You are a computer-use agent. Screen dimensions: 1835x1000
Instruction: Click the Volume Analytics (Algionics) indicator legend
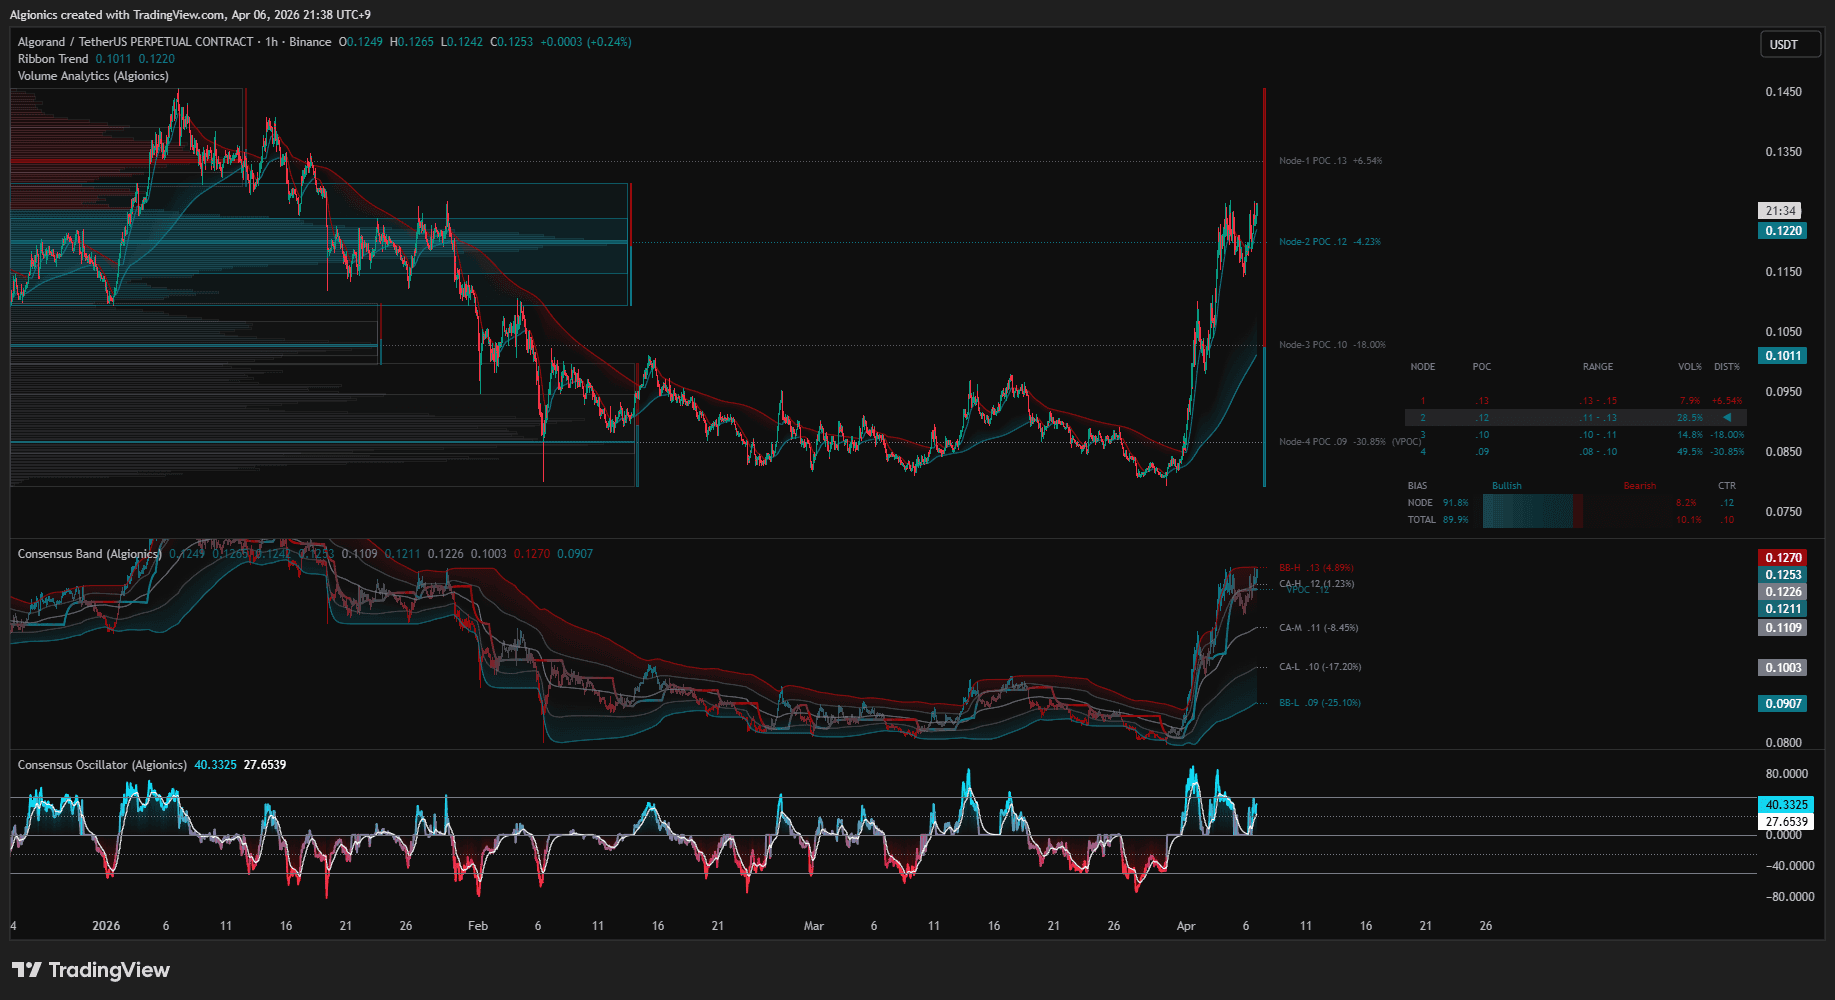click(93, 76)
